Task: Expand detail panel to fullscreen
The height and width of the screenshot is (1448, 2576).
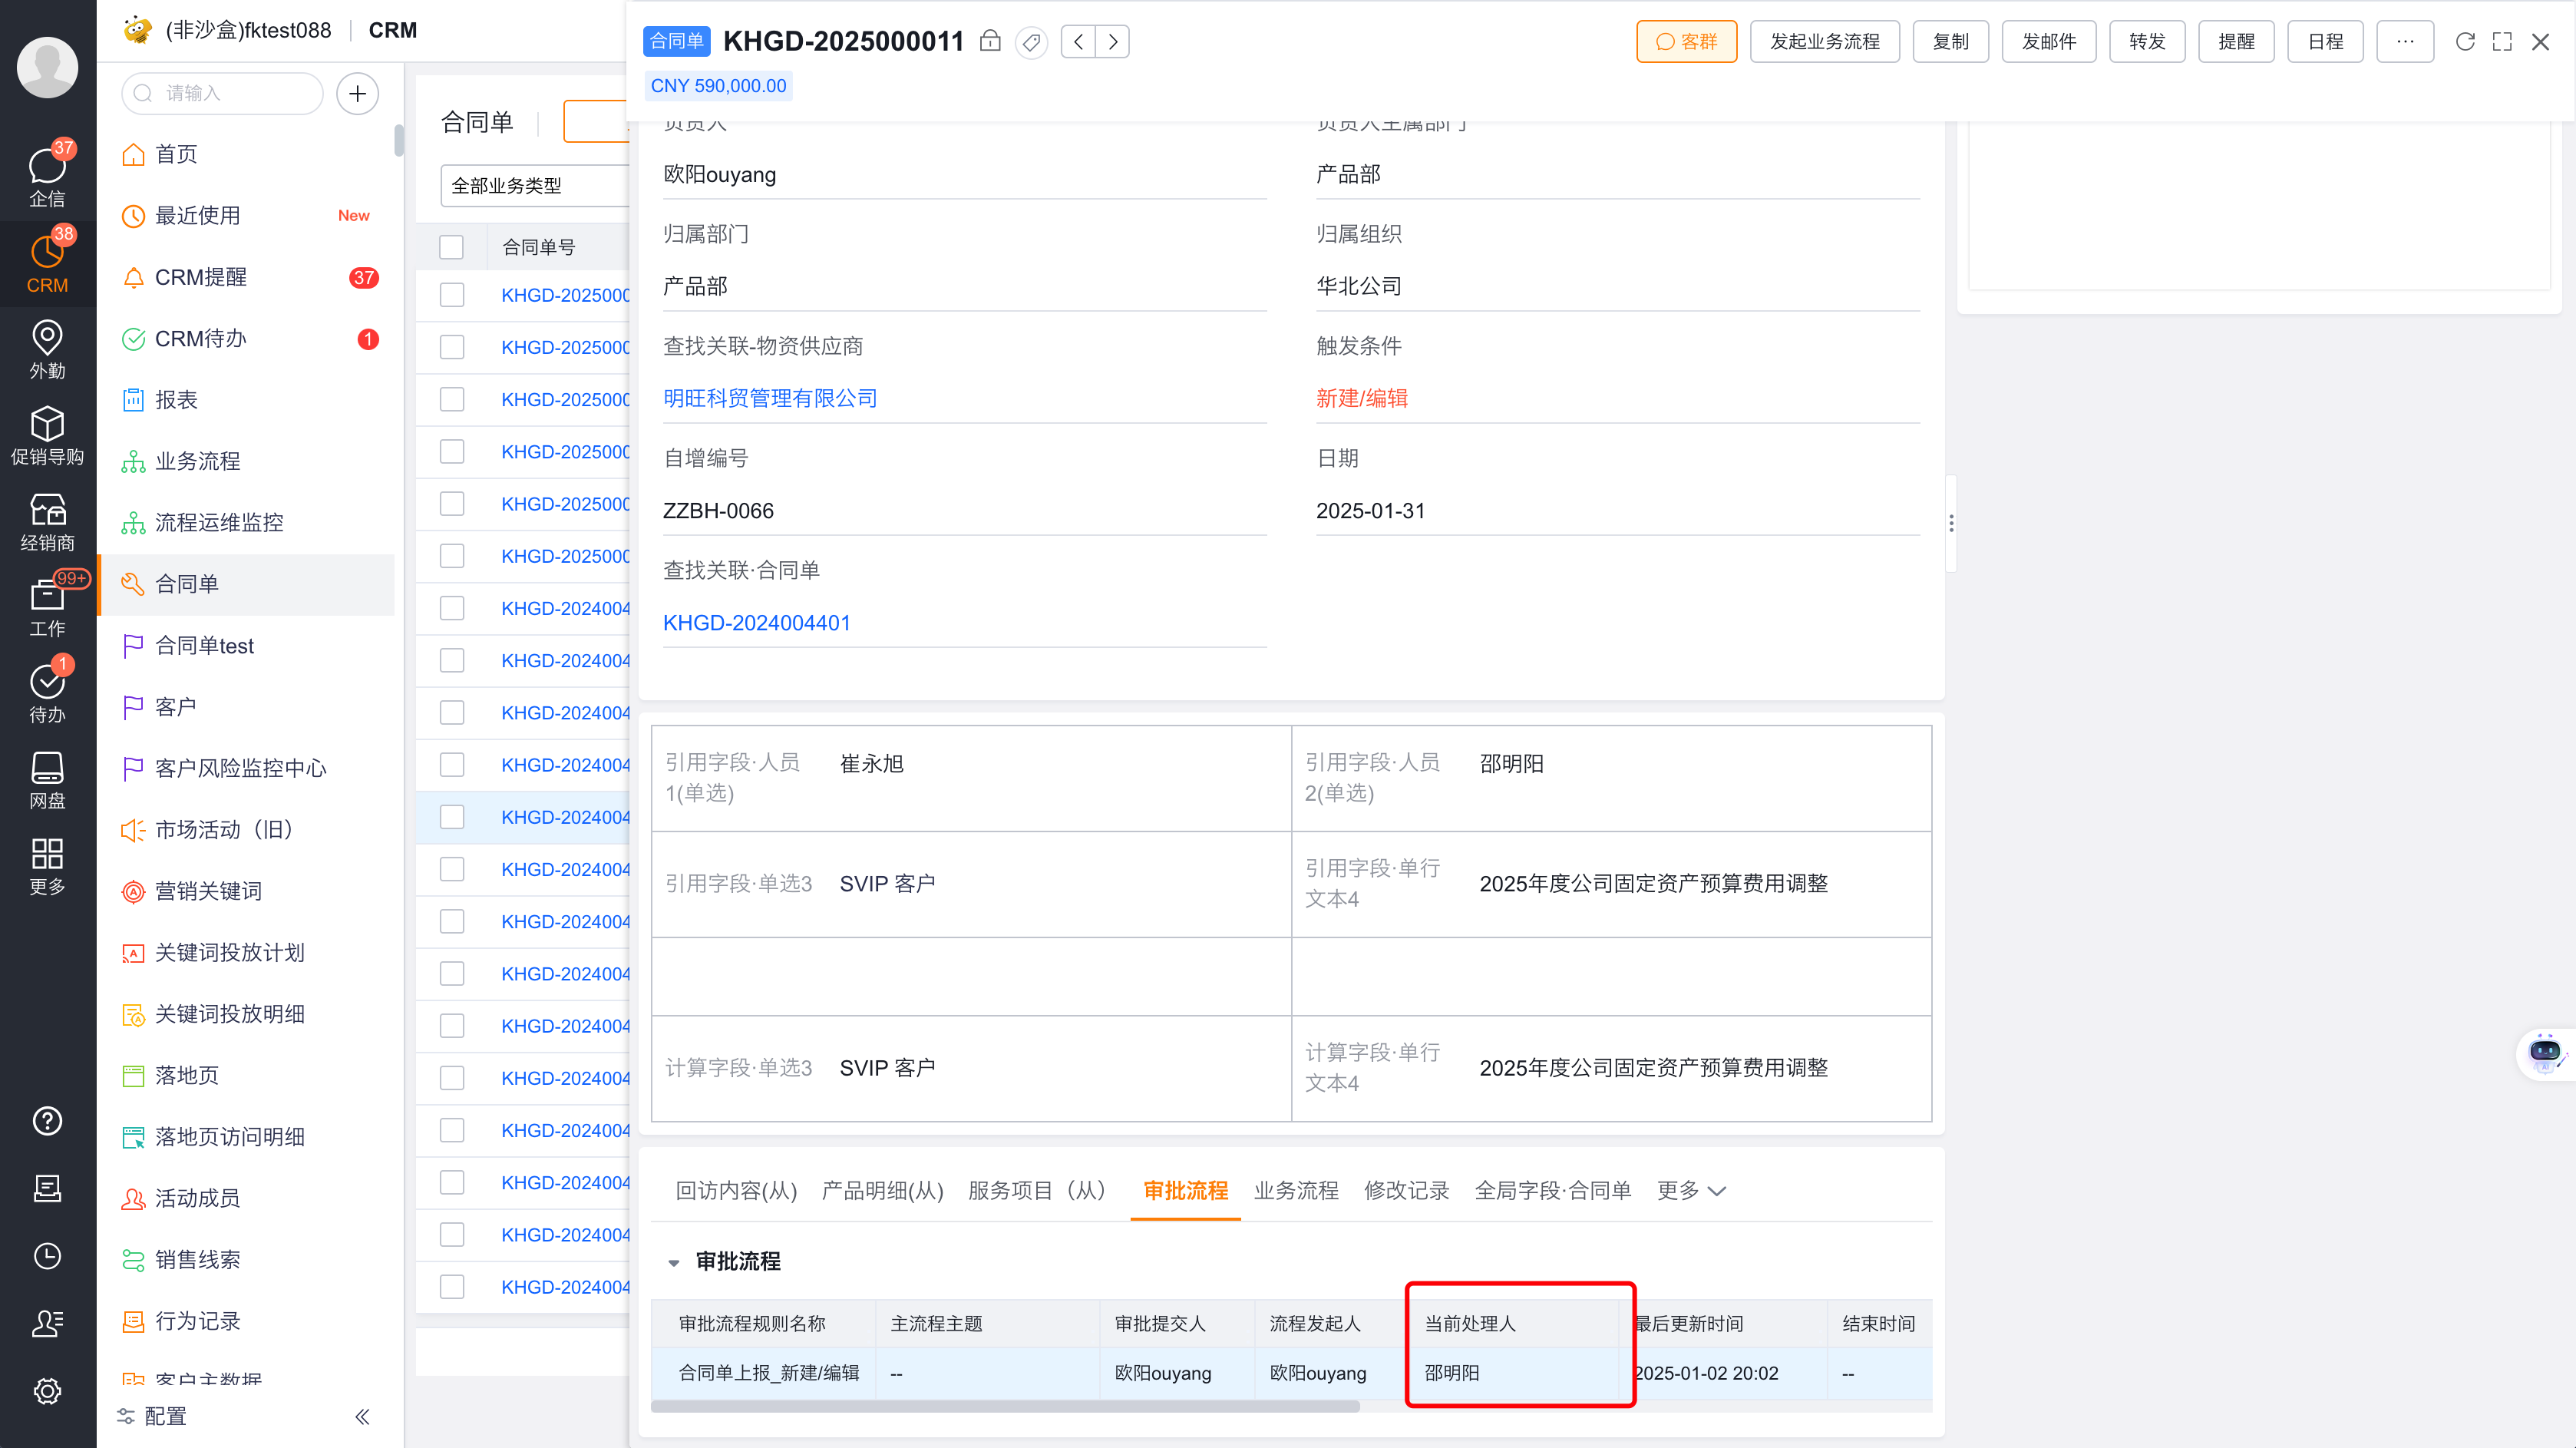Action: (2502, 41)
